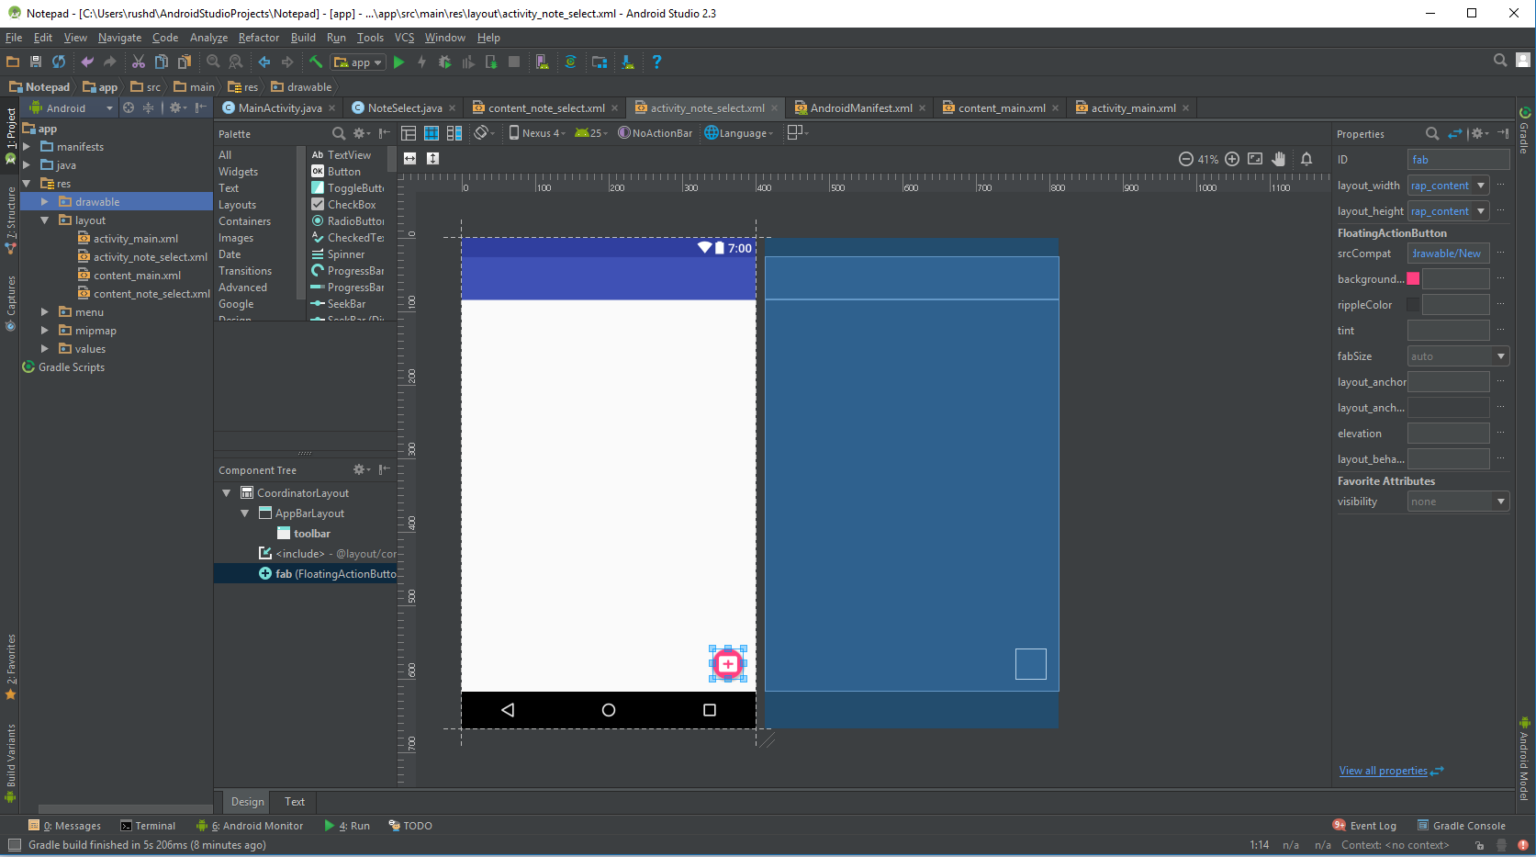Expand the menu folder in project tree
Screen dimensions: 1536x857
(44, 312)
